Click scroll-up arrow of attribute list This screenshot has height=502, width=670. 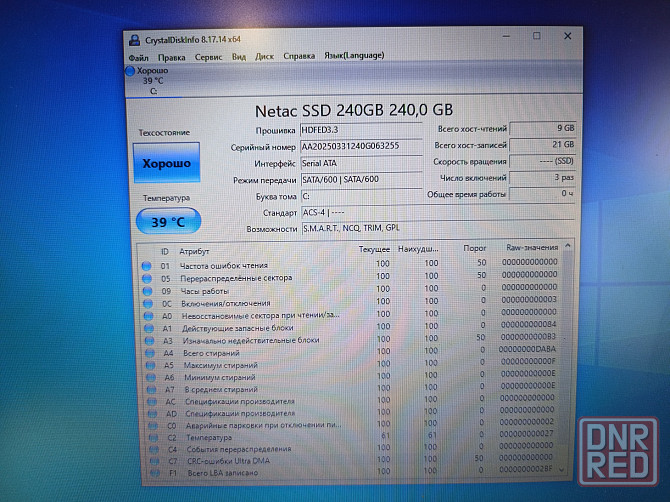pos(567,246)
